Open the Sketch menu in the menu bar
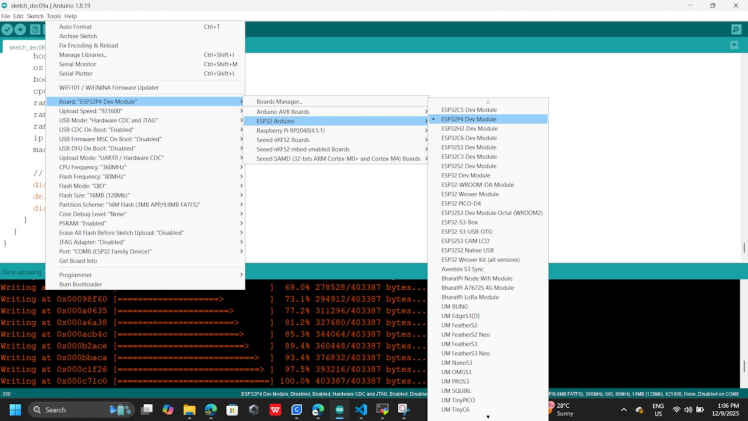The image size is (748, 421). pyautogui.click(x=35, y=16)
